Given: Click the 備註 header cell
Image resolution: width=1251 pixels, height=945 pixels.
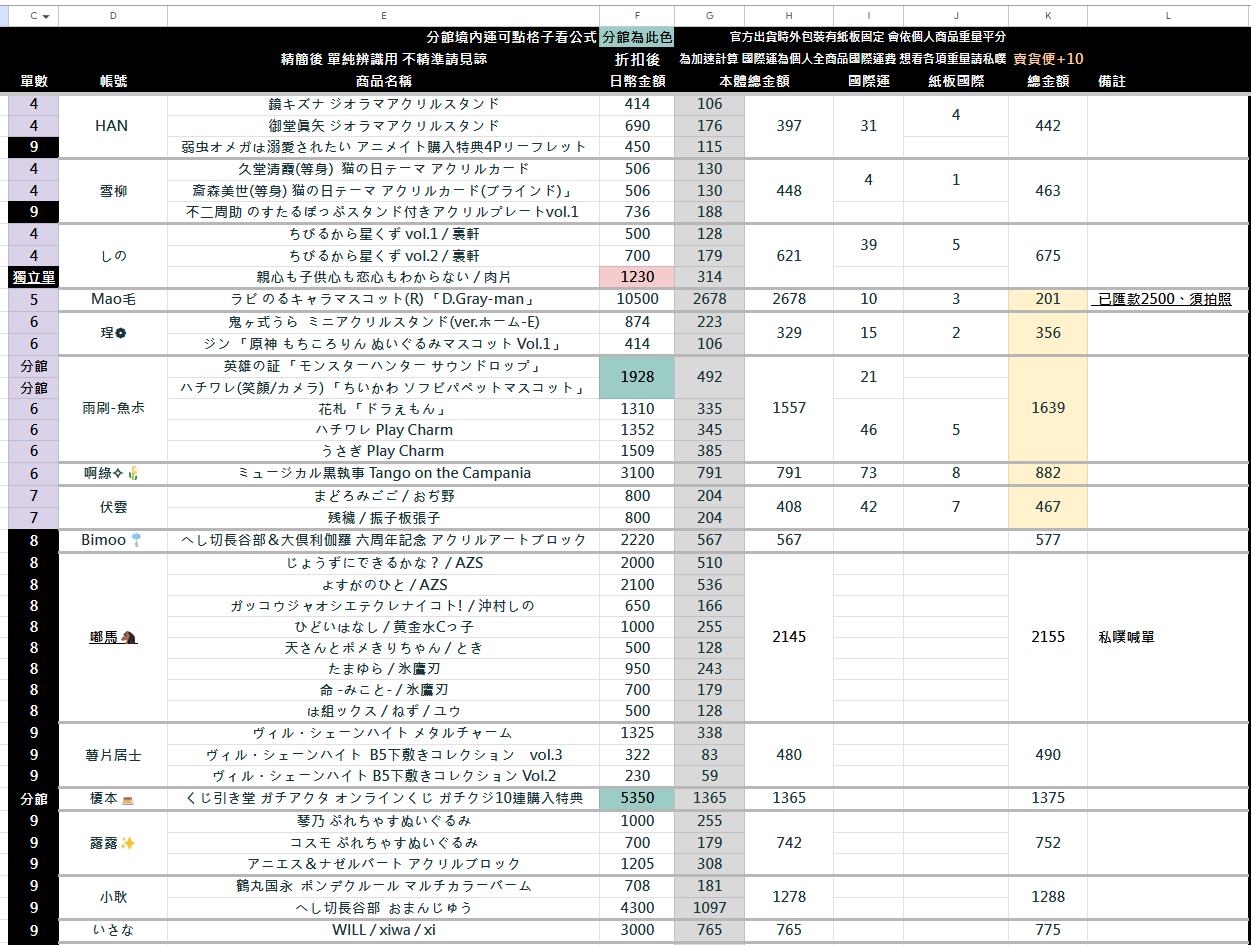Looking at the screenshot, I should [x=1168, y=81].
